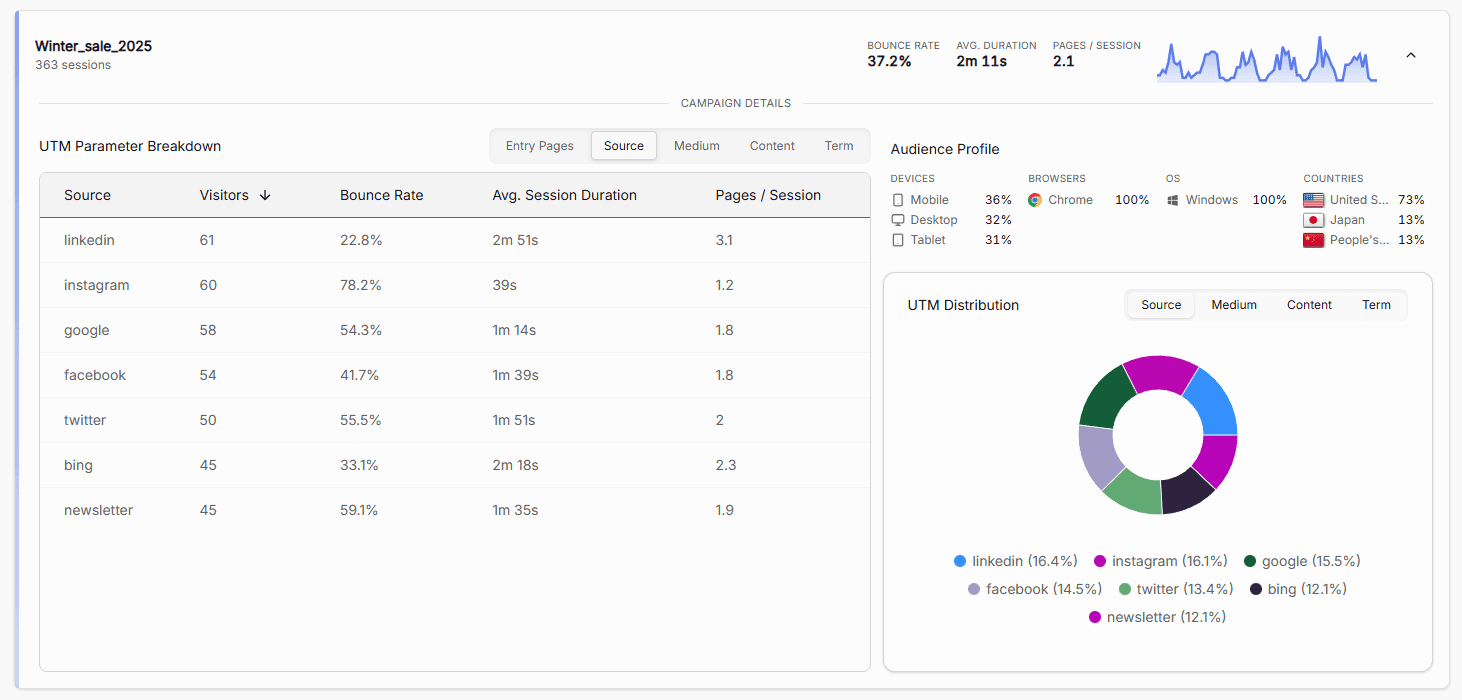The image size is (1462, 700).
Task: Click the dark green google legend dot
Action: [x=1250, y=561]
